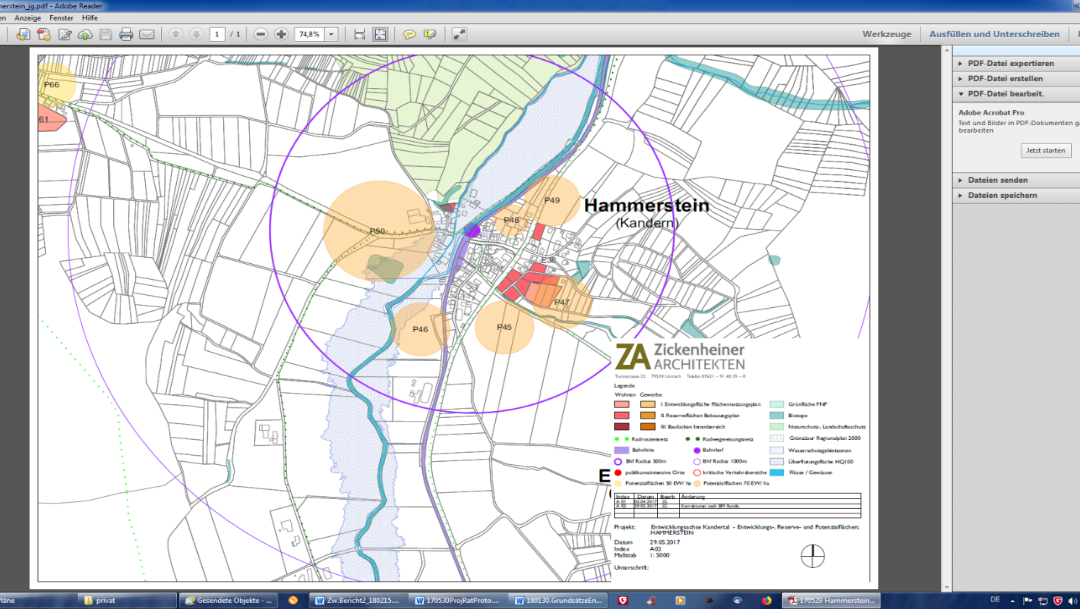The height and width of the screenshot is (609, 1080).
Task: Zoom in with the plus icon
Action: (x=281, y=34)
